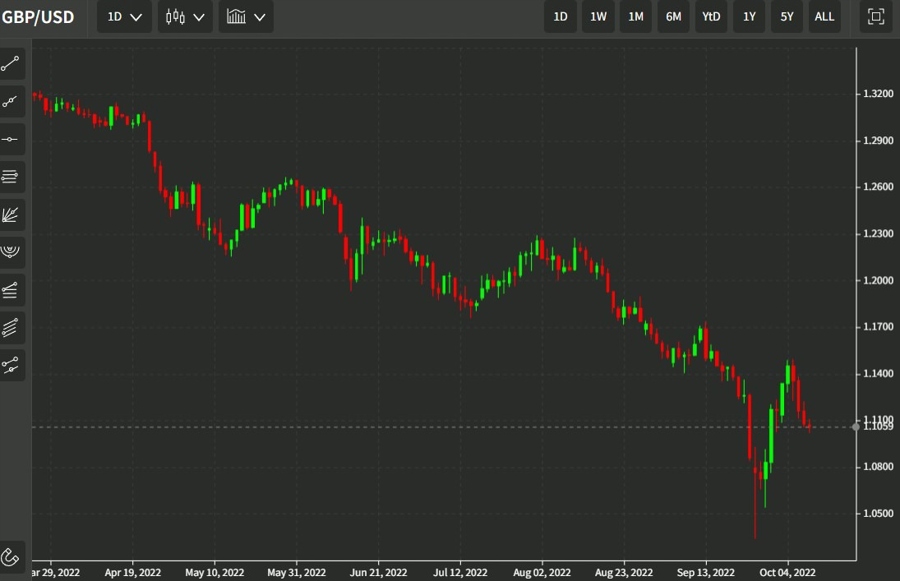Click the Sep 13, 2022 date label
This screenshot has height=581, width=900.
tap(705, 572)
